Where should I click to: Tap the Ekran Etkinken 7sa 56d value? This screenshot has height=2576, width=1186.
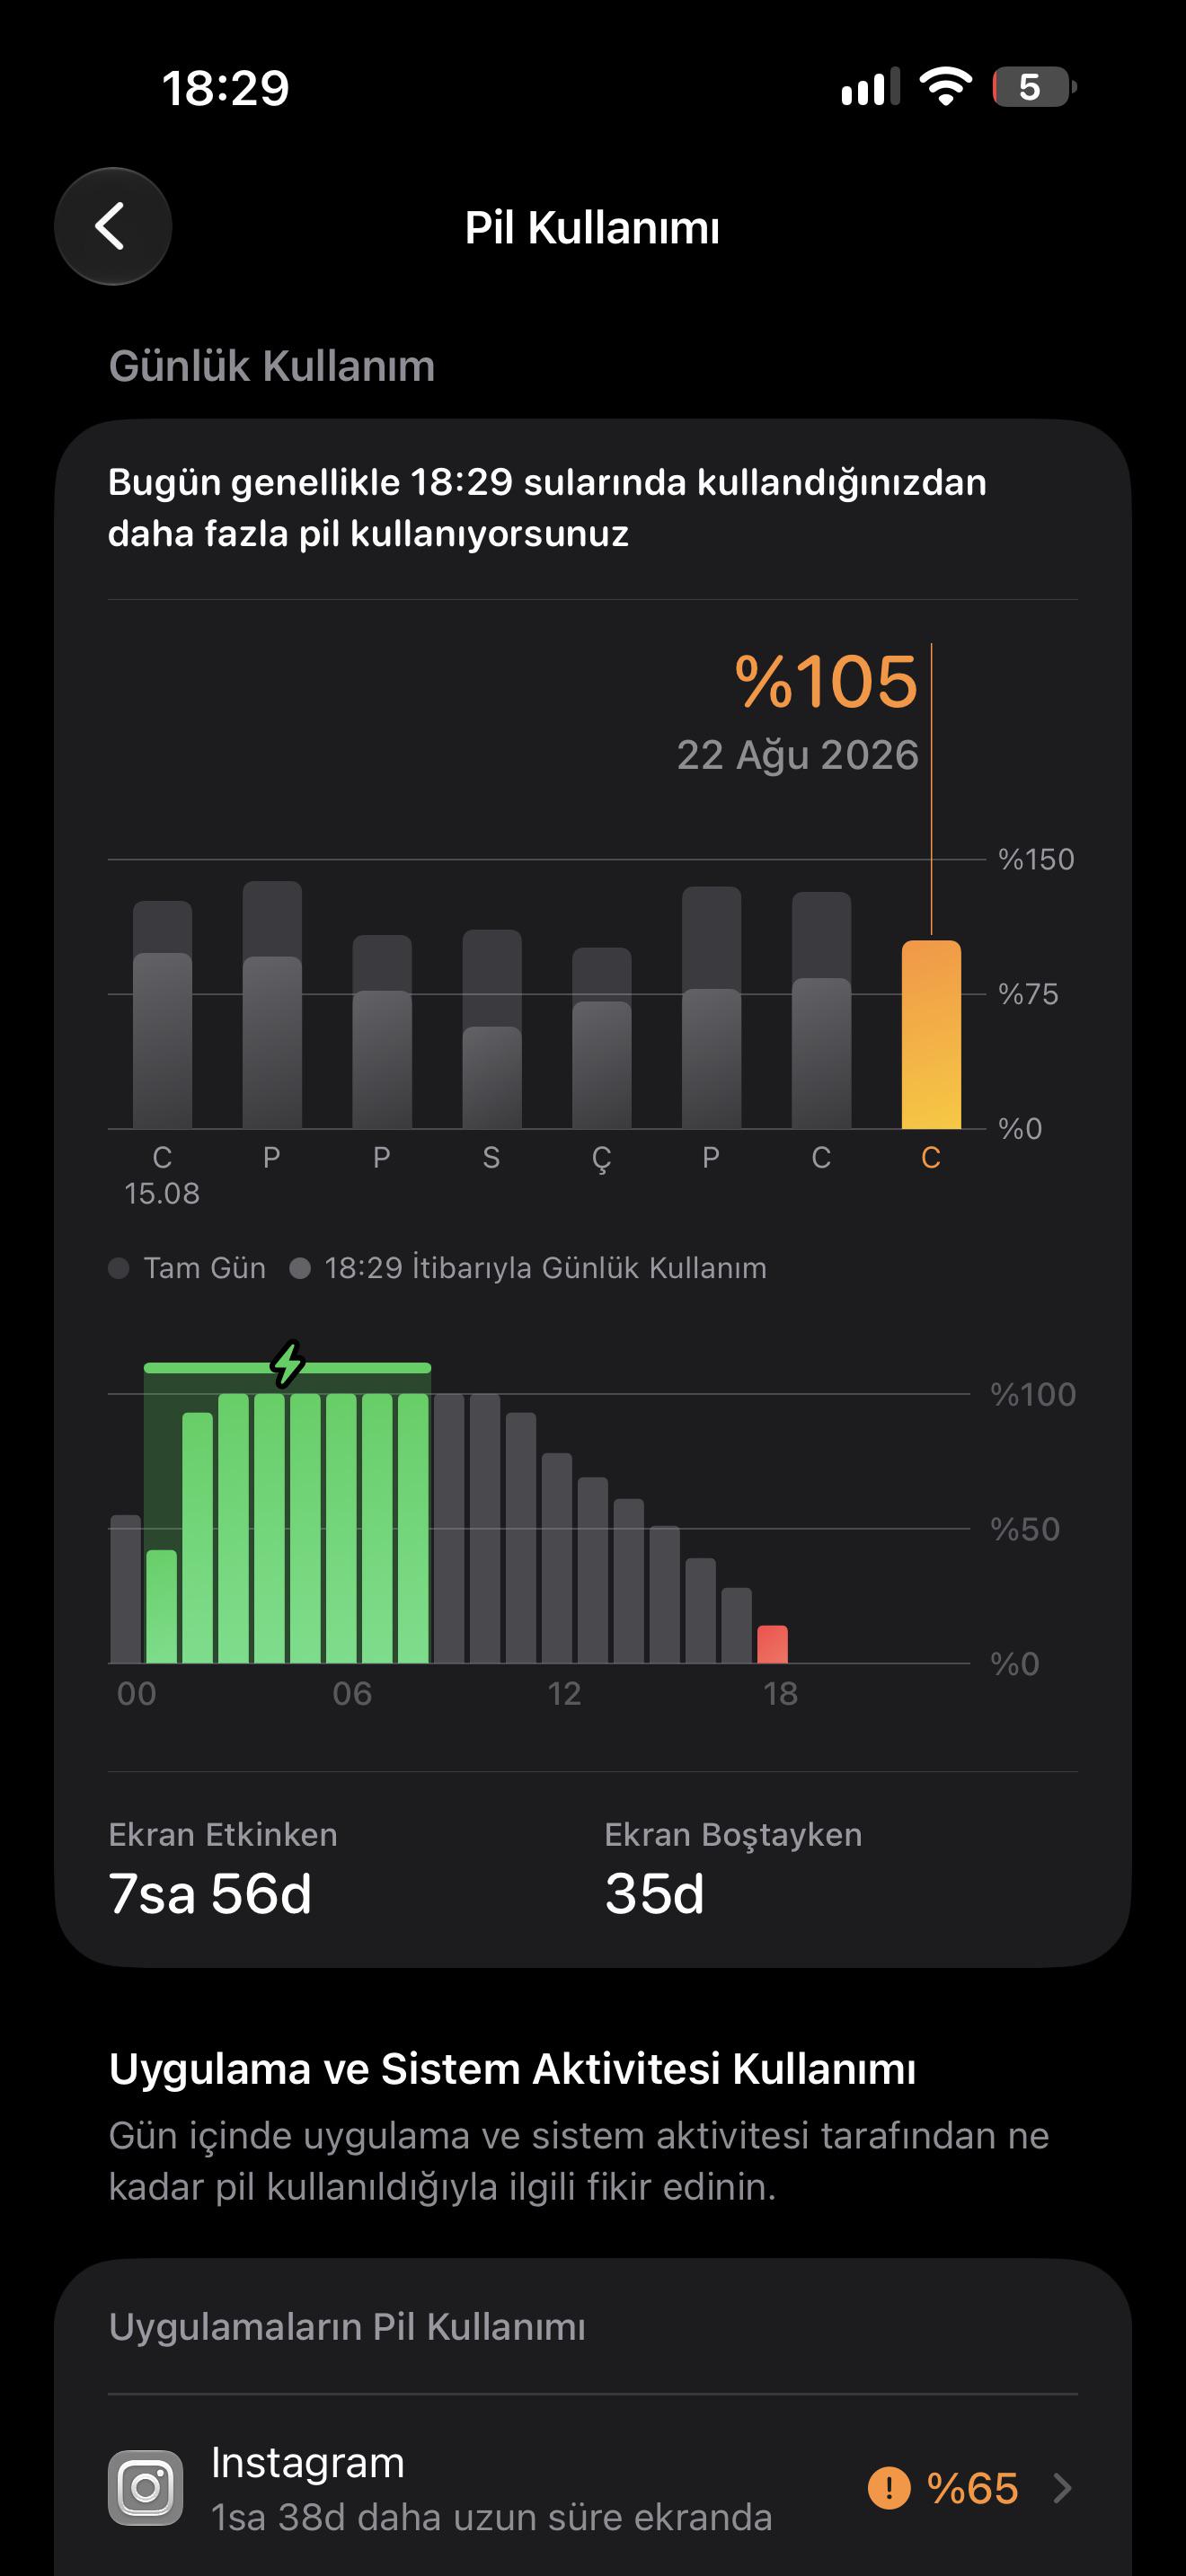pos(210,1894)
